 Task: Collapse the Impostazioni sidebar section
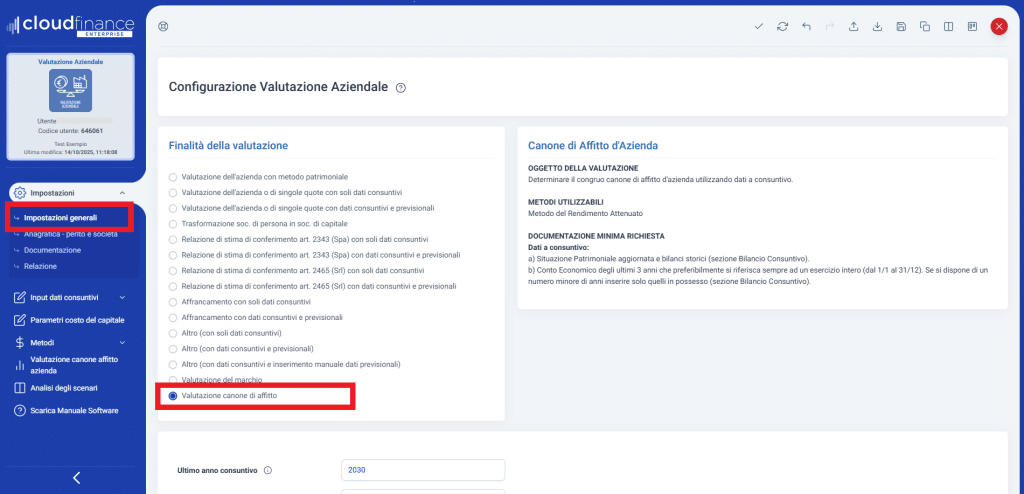pos(122,192)
